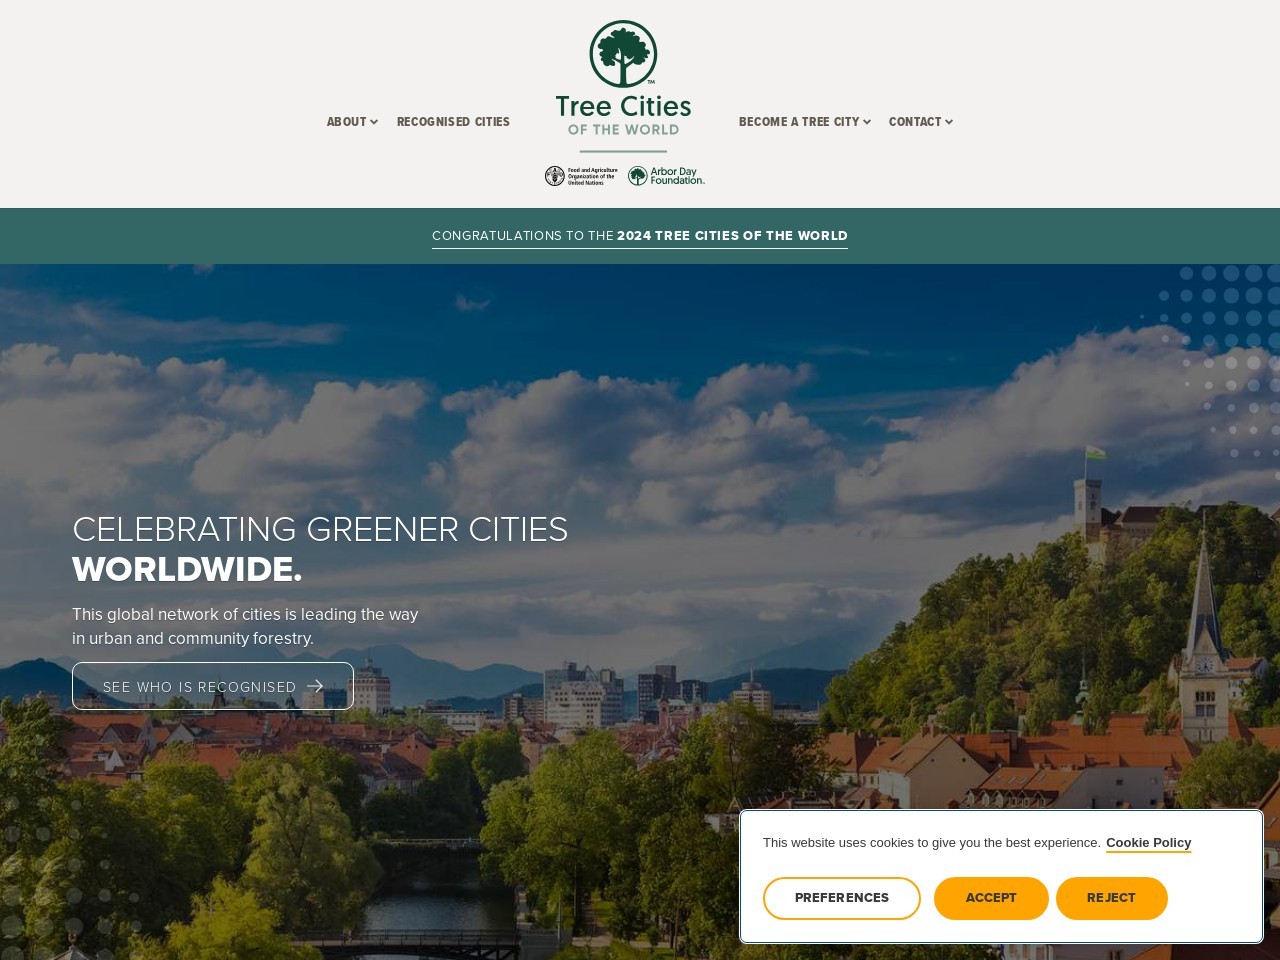
Task: Accept cookies with the Accept button
Action: point(991,898)
